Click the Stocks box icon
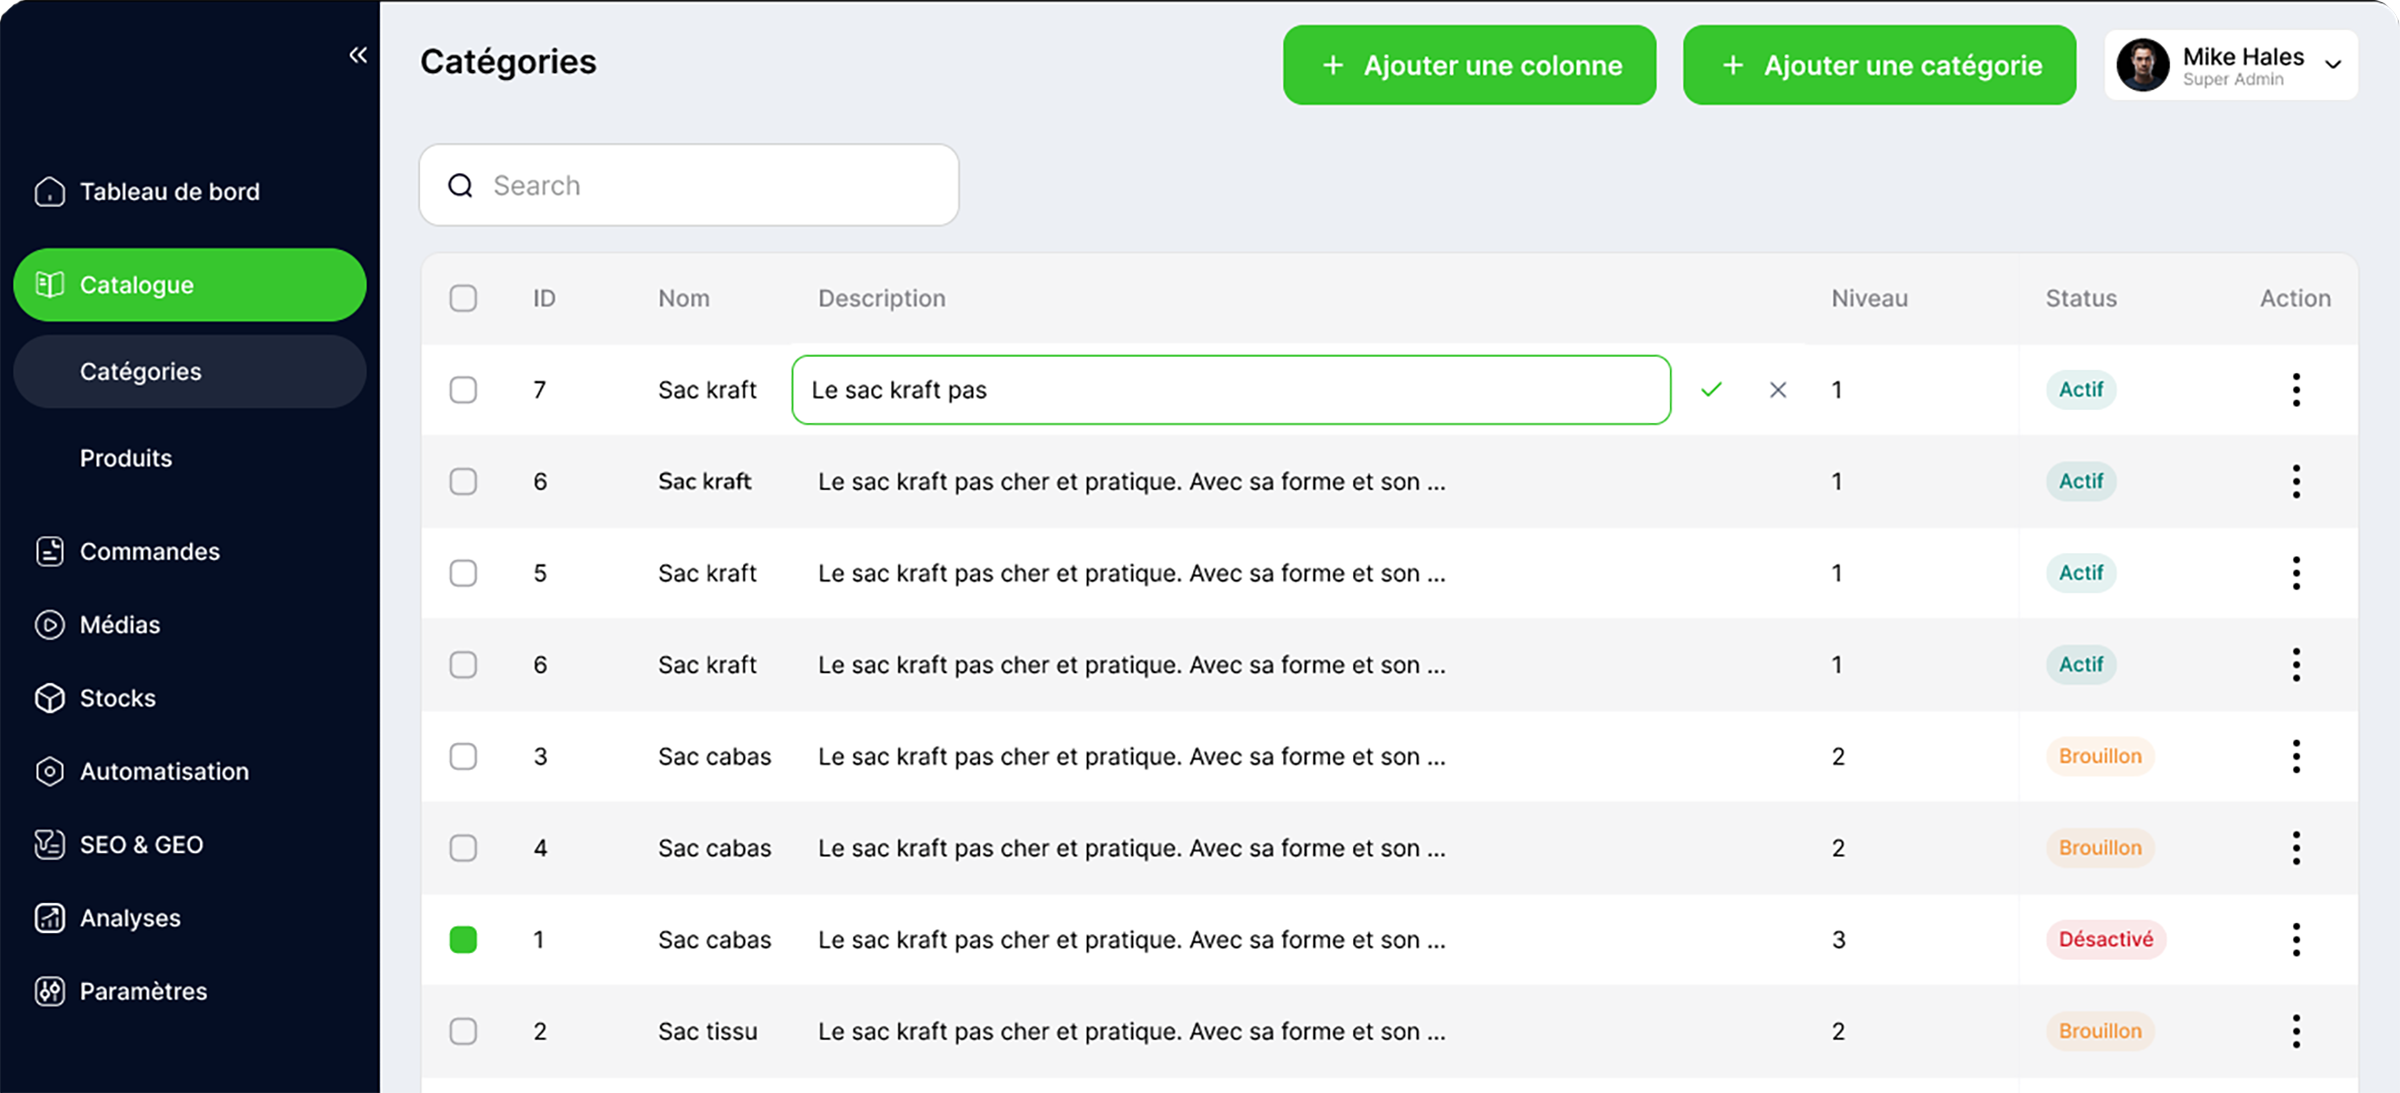Viewport: 2400px width, 1093px height. pyautogui.click(x=49, y=698)
